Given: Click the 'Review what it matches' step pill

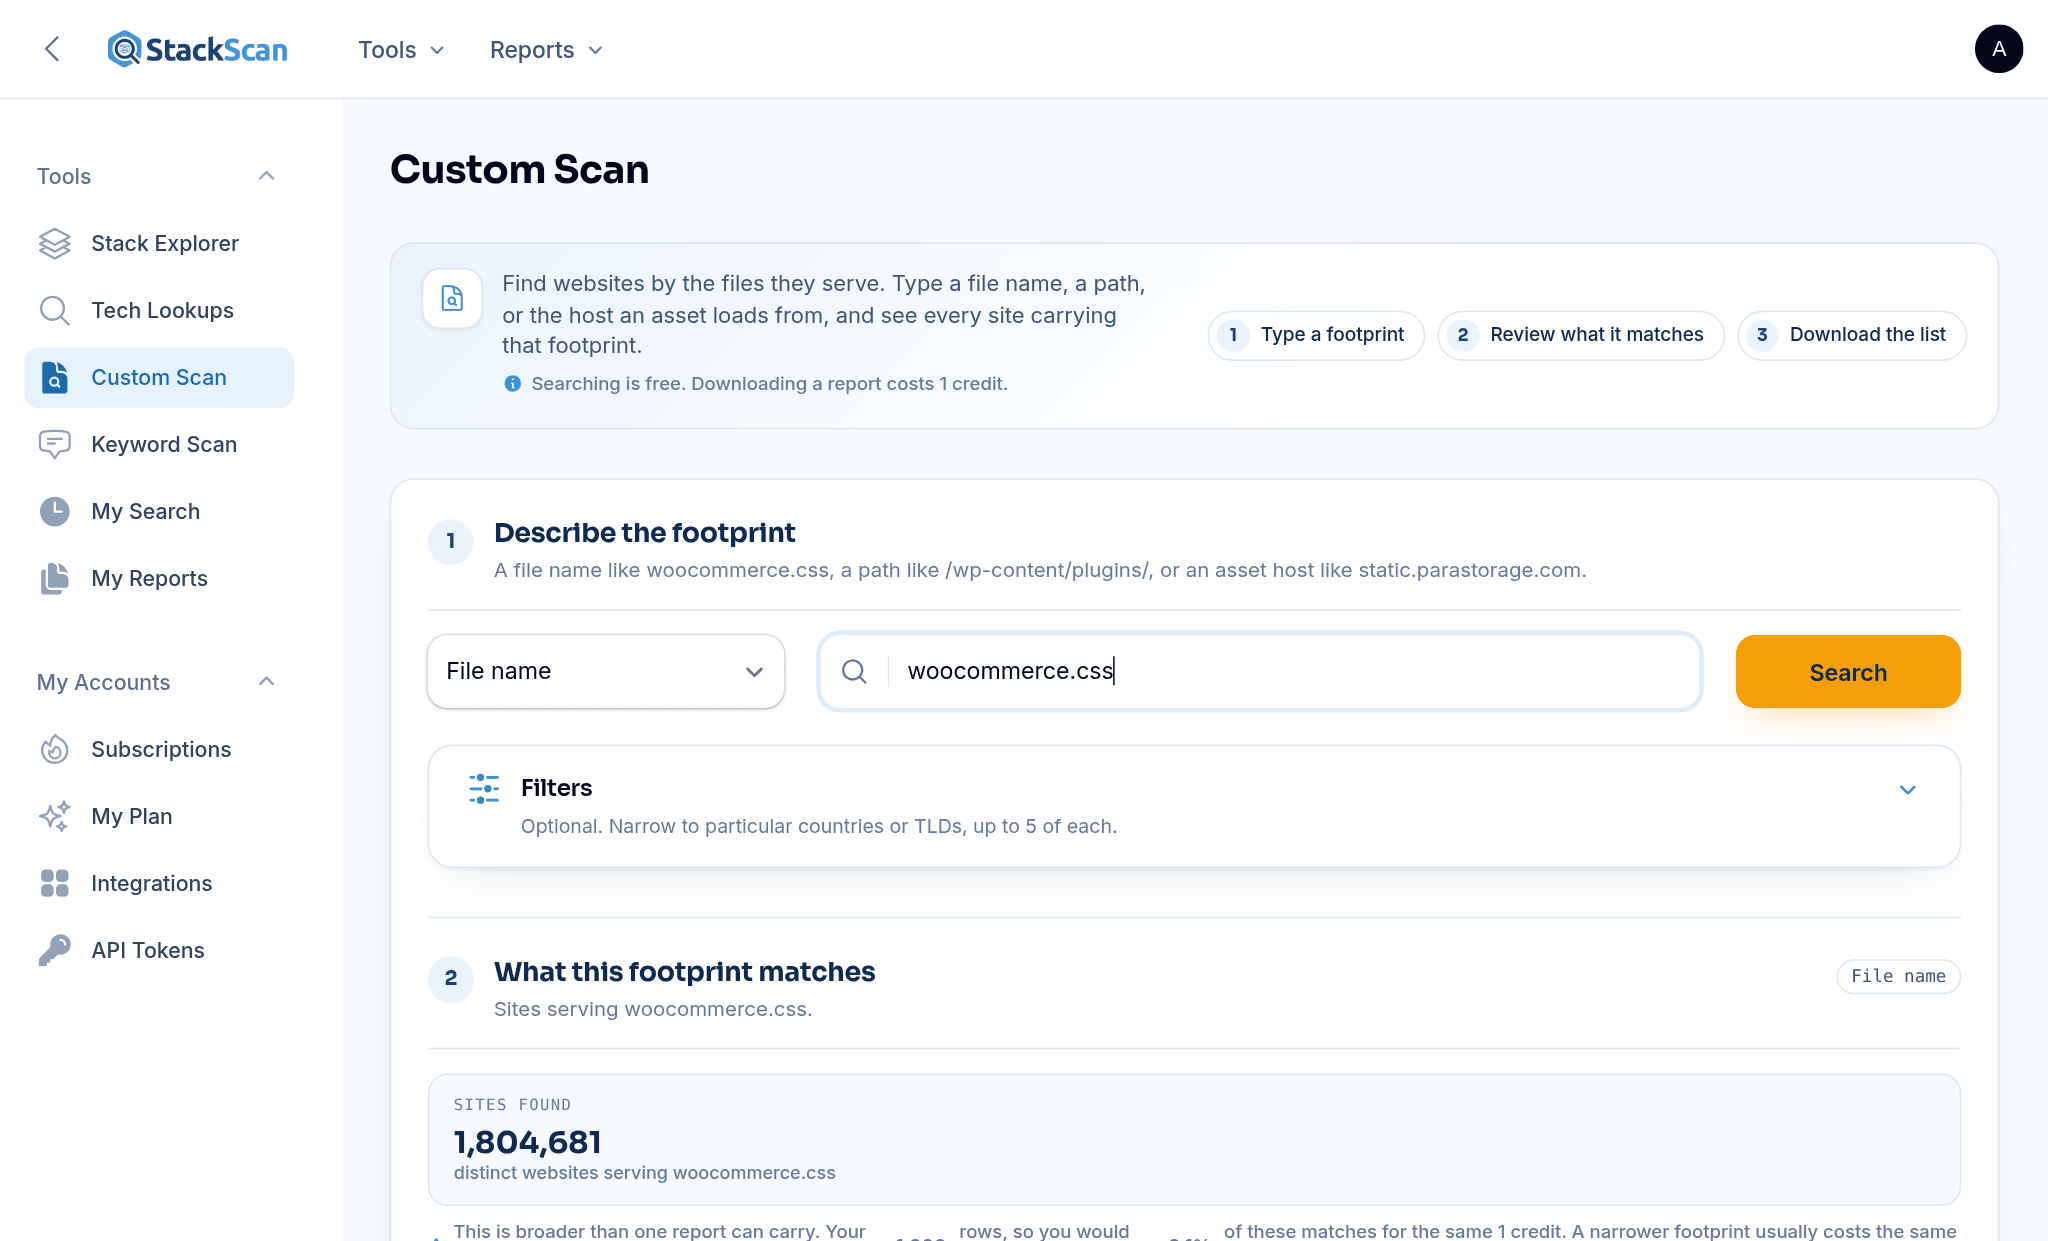Looking at the screenshot, I should [1581, 335].
